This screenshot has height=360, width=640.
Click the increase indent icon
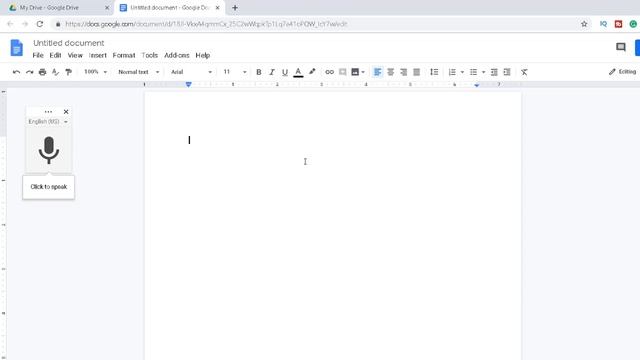(507, 72)
